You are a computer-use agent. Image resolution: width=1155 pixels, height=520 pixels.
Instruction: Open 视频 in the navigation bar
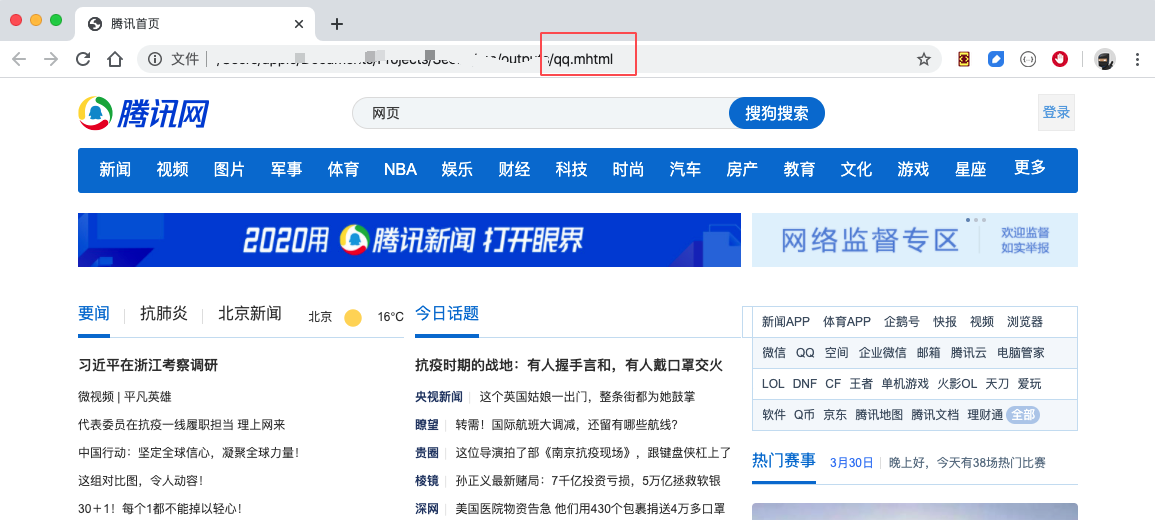click(172, 169)
